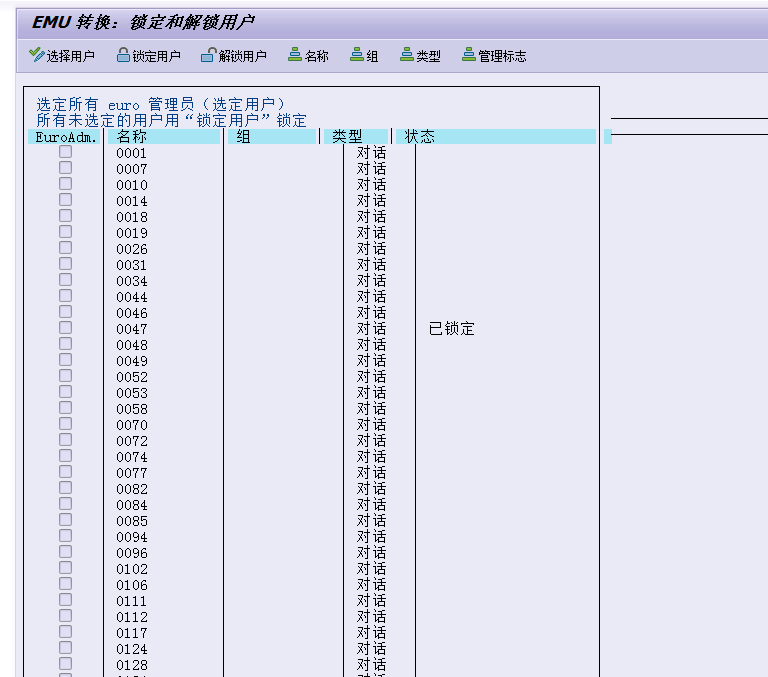Screen dimensions: 768x677
Task: Select user name 0128
Action: (132, 665)
